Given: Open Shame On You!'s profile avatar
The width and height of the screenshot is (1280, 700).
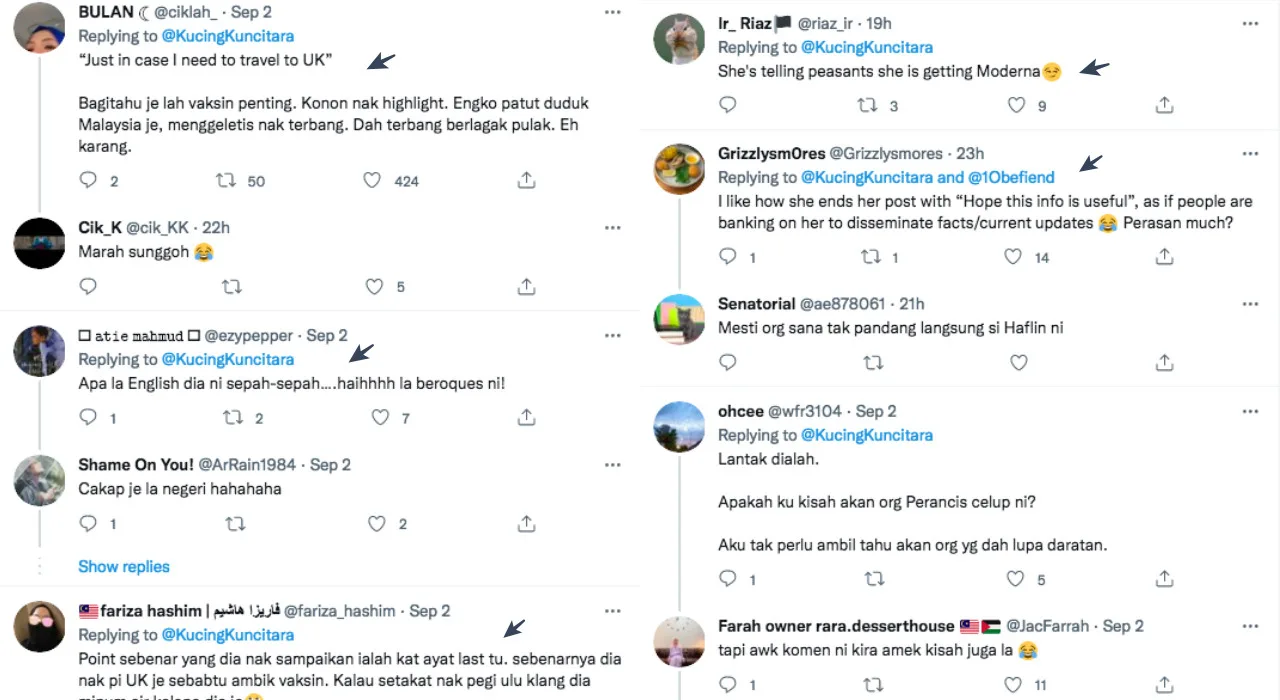Looking at the screenshot, I should point(40,481).
